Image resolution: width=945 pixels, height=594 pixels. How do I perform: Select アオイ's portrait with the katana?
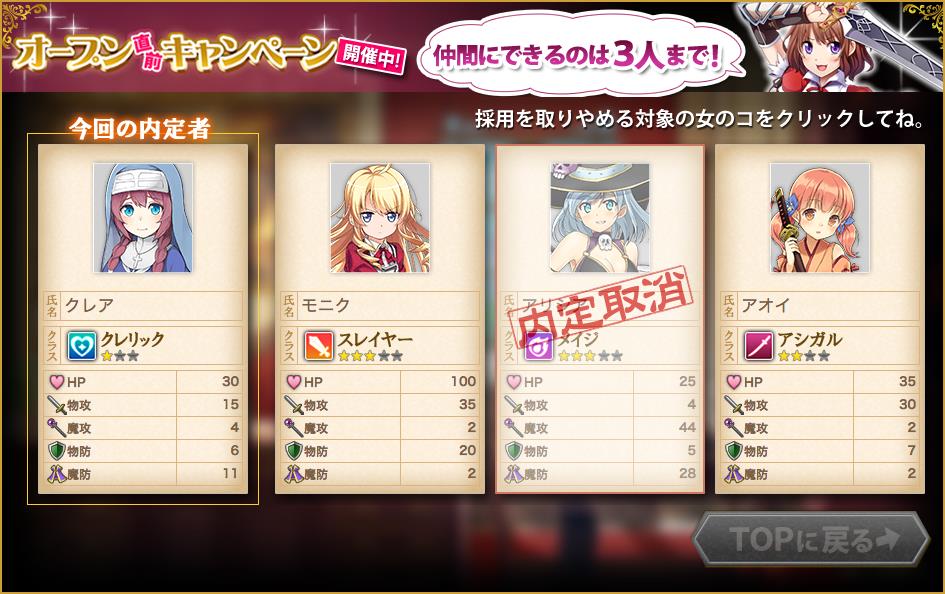820,217
